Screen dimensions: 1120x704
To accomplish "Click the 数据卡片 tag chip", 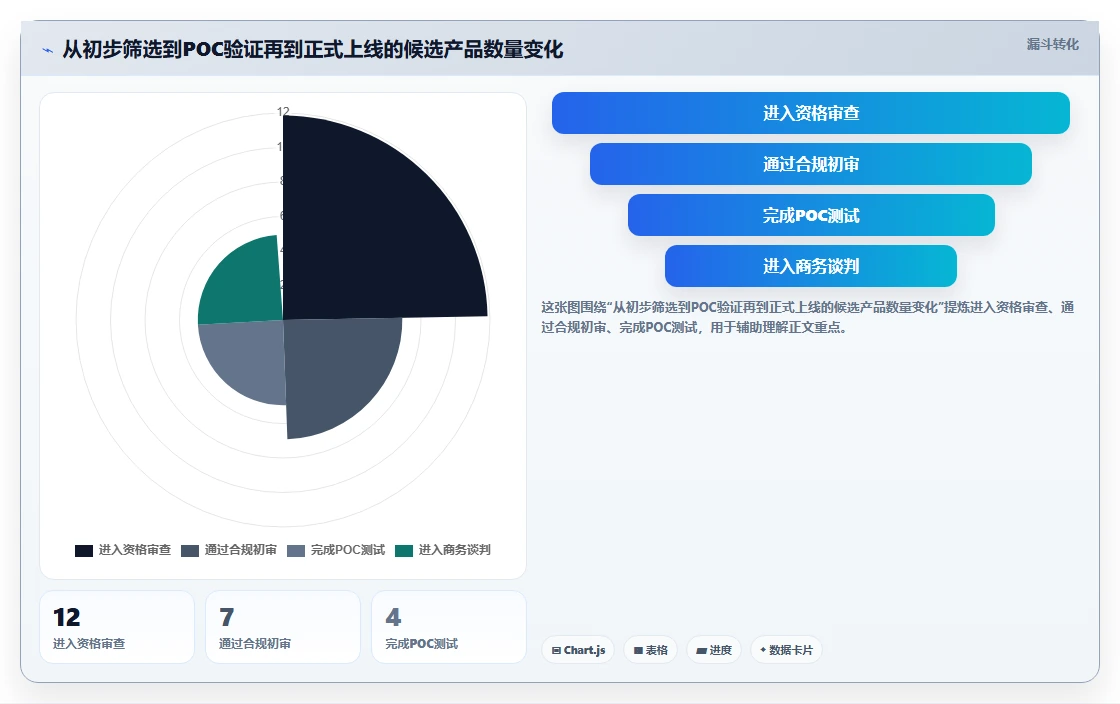I will 786,650.
